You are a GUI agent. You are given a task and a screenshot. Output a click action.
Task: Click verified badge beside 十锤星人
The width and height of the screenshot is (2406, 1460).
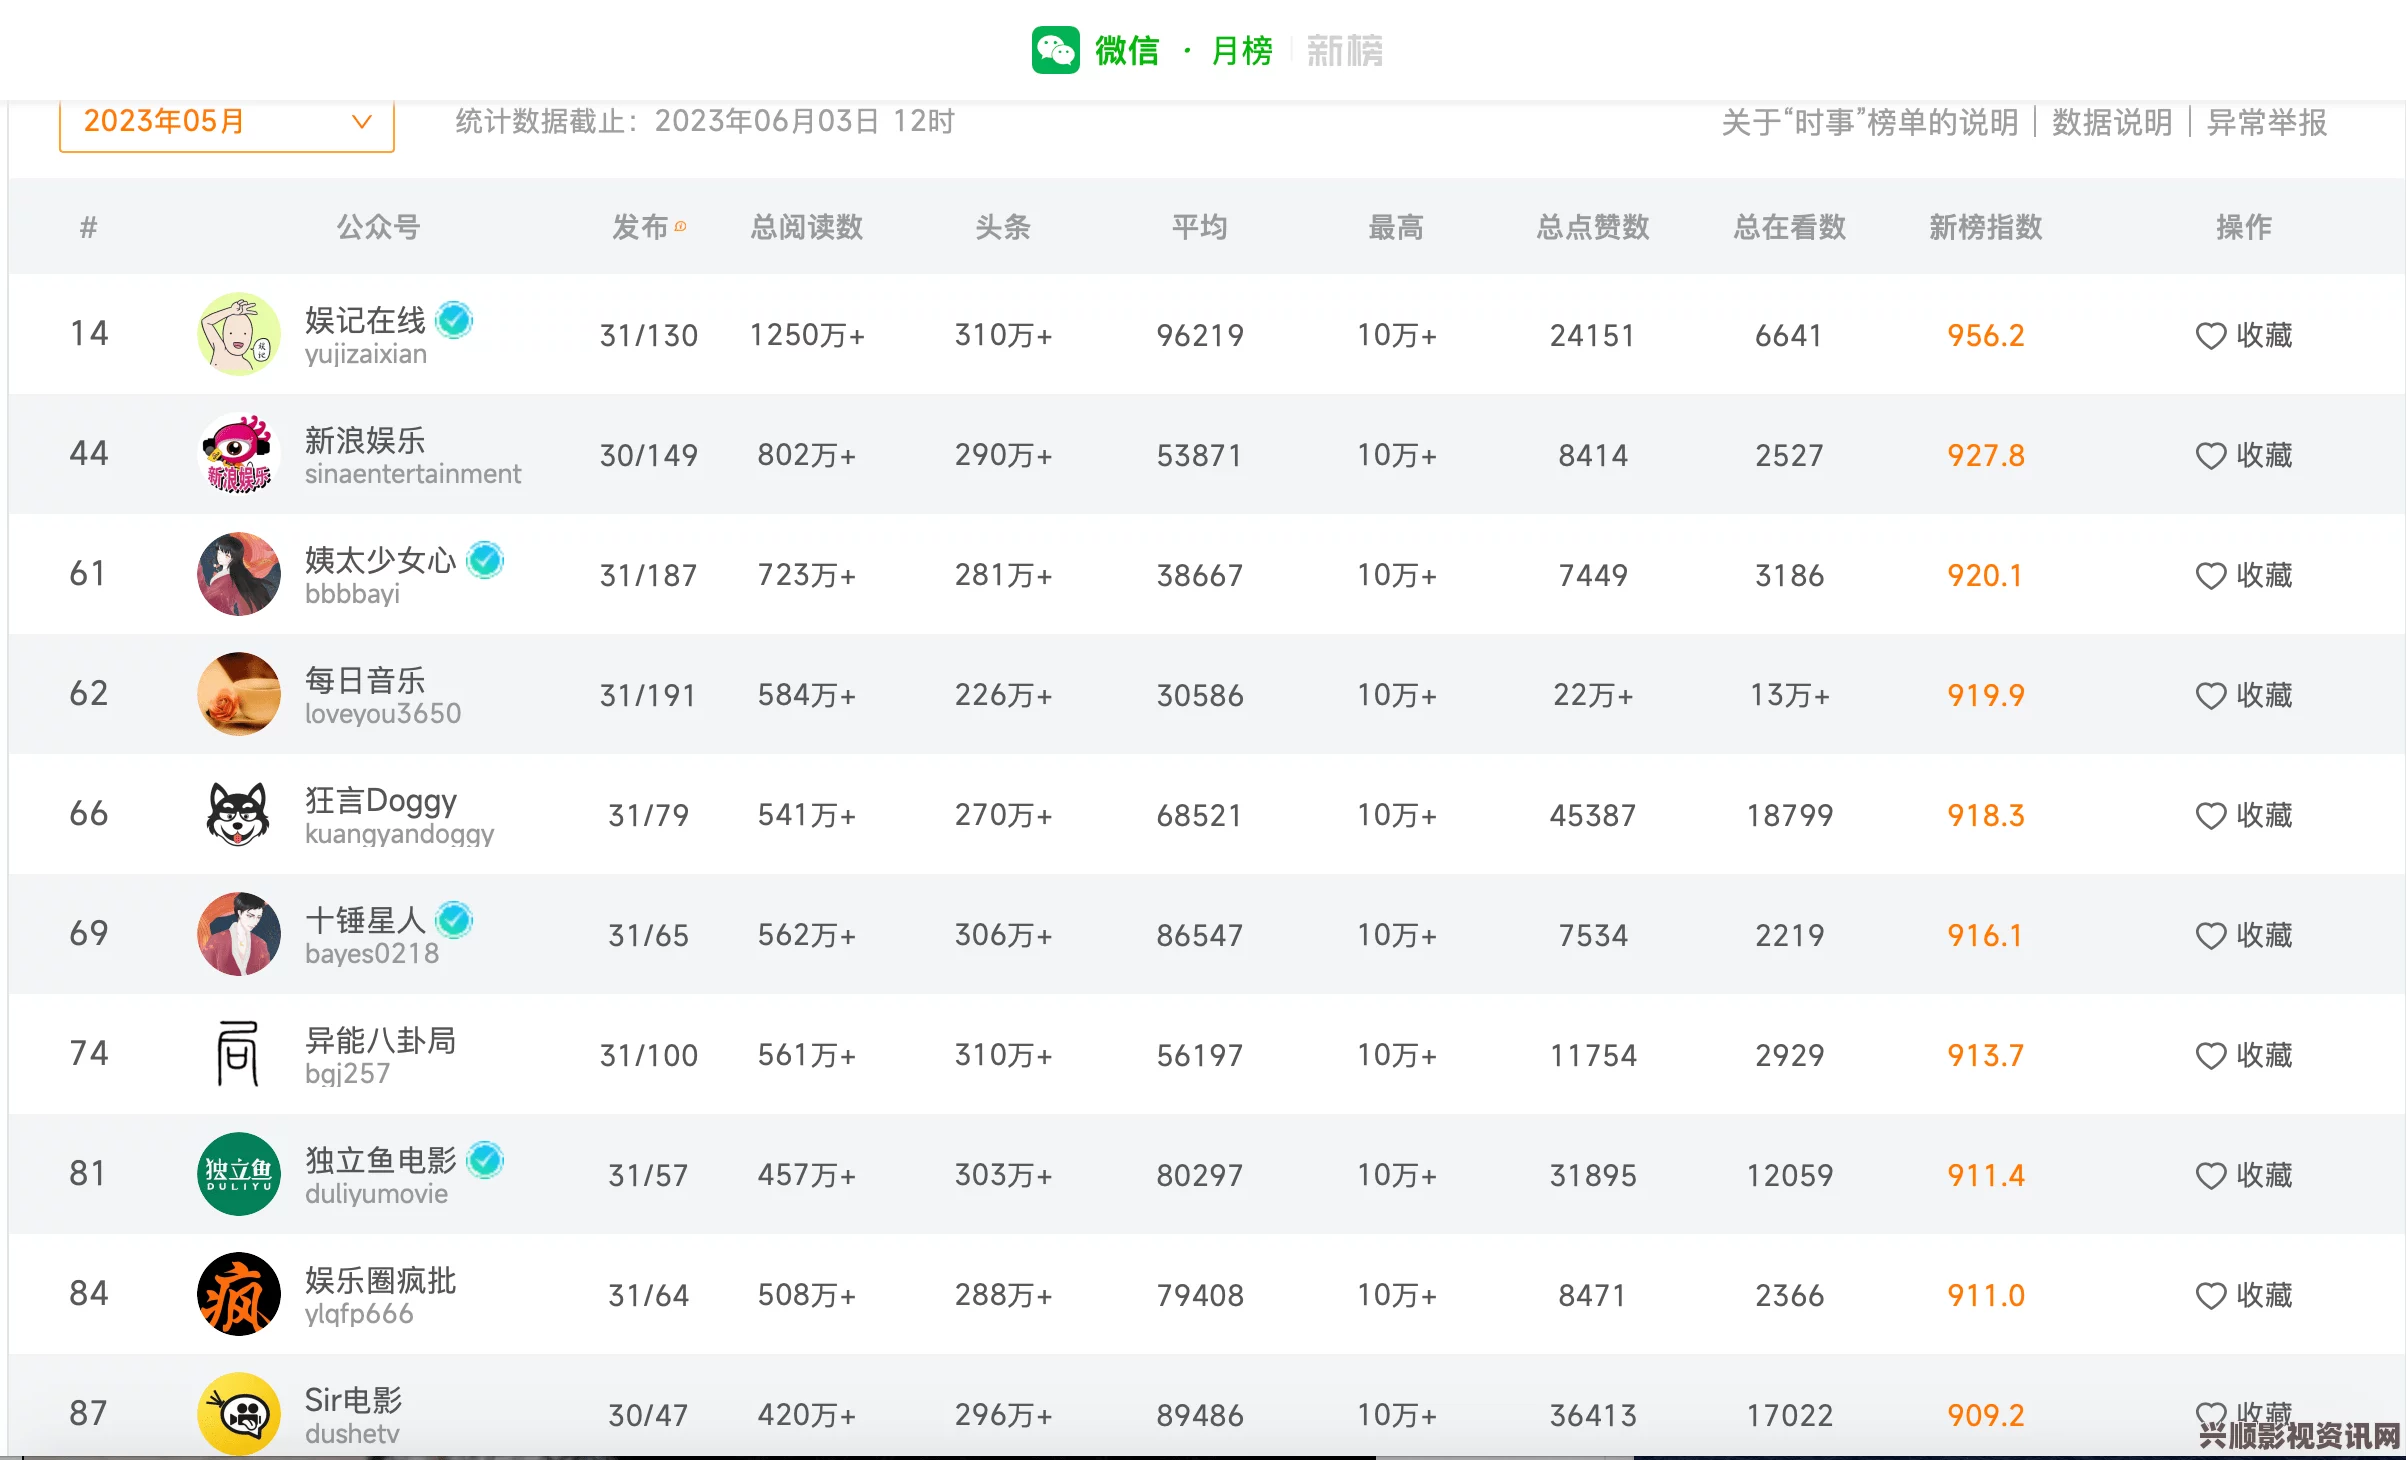(x=455, y=920)
